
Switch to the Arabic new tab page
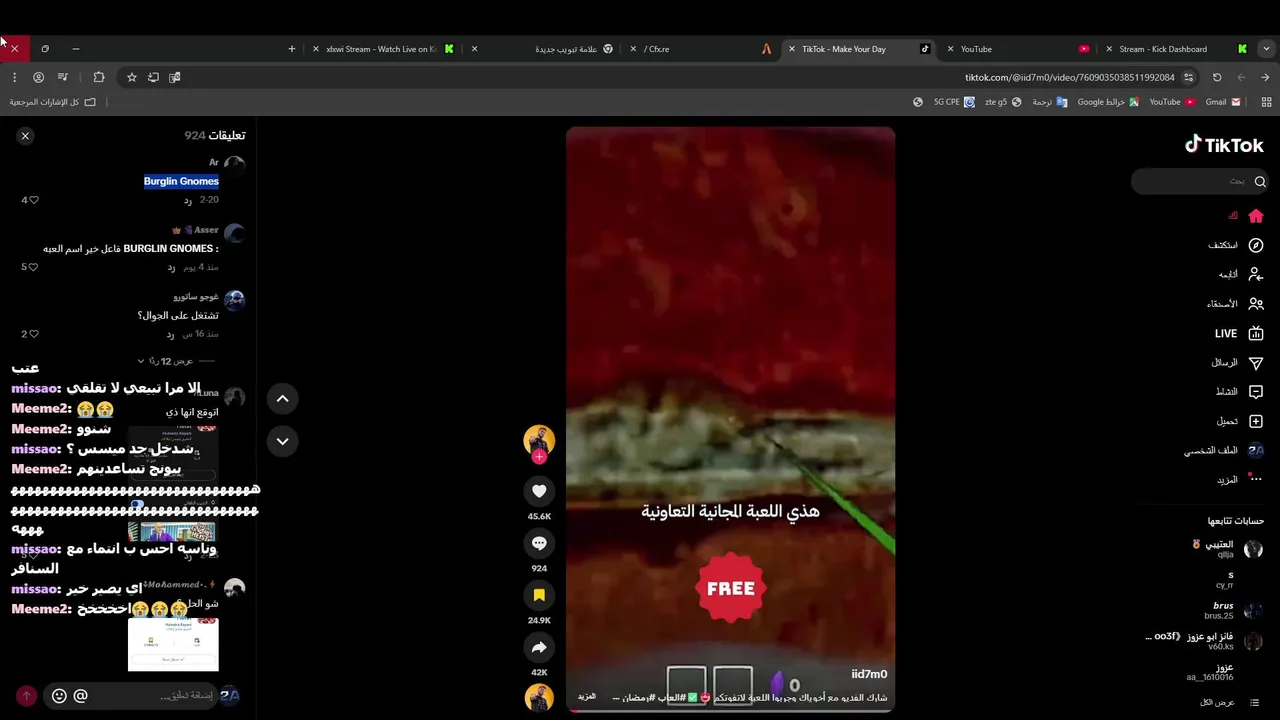541,49
